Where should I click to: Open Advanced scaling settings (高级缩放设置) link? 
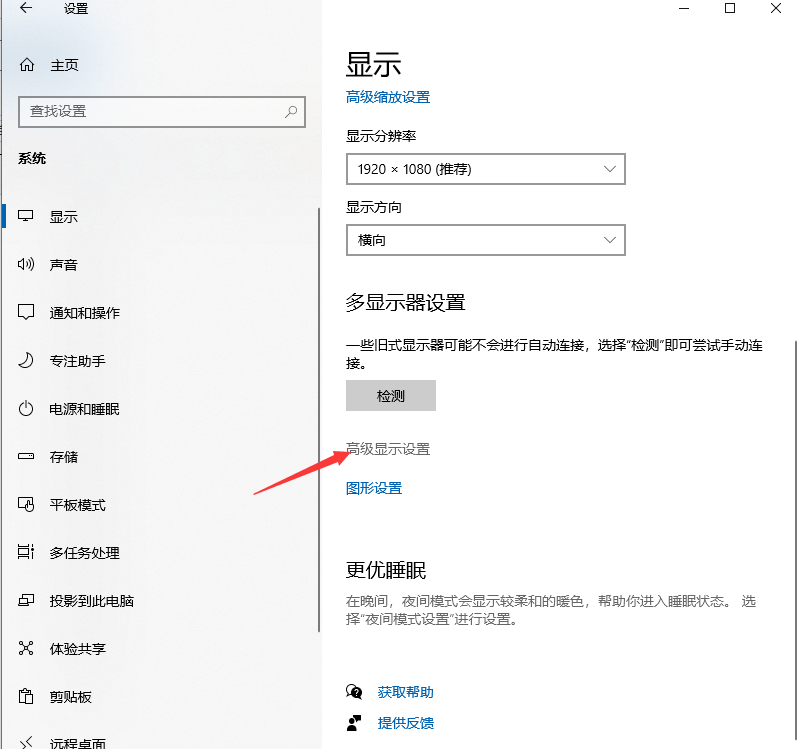[388, 97]
